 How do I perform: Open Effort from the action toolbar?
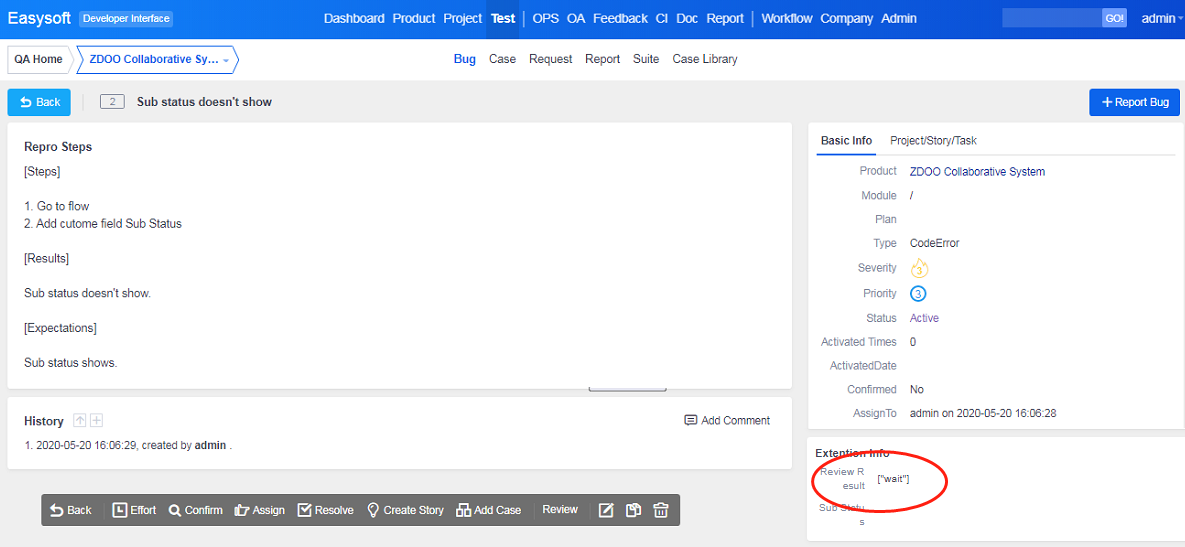pyautogui.click(x=134, y=510)
